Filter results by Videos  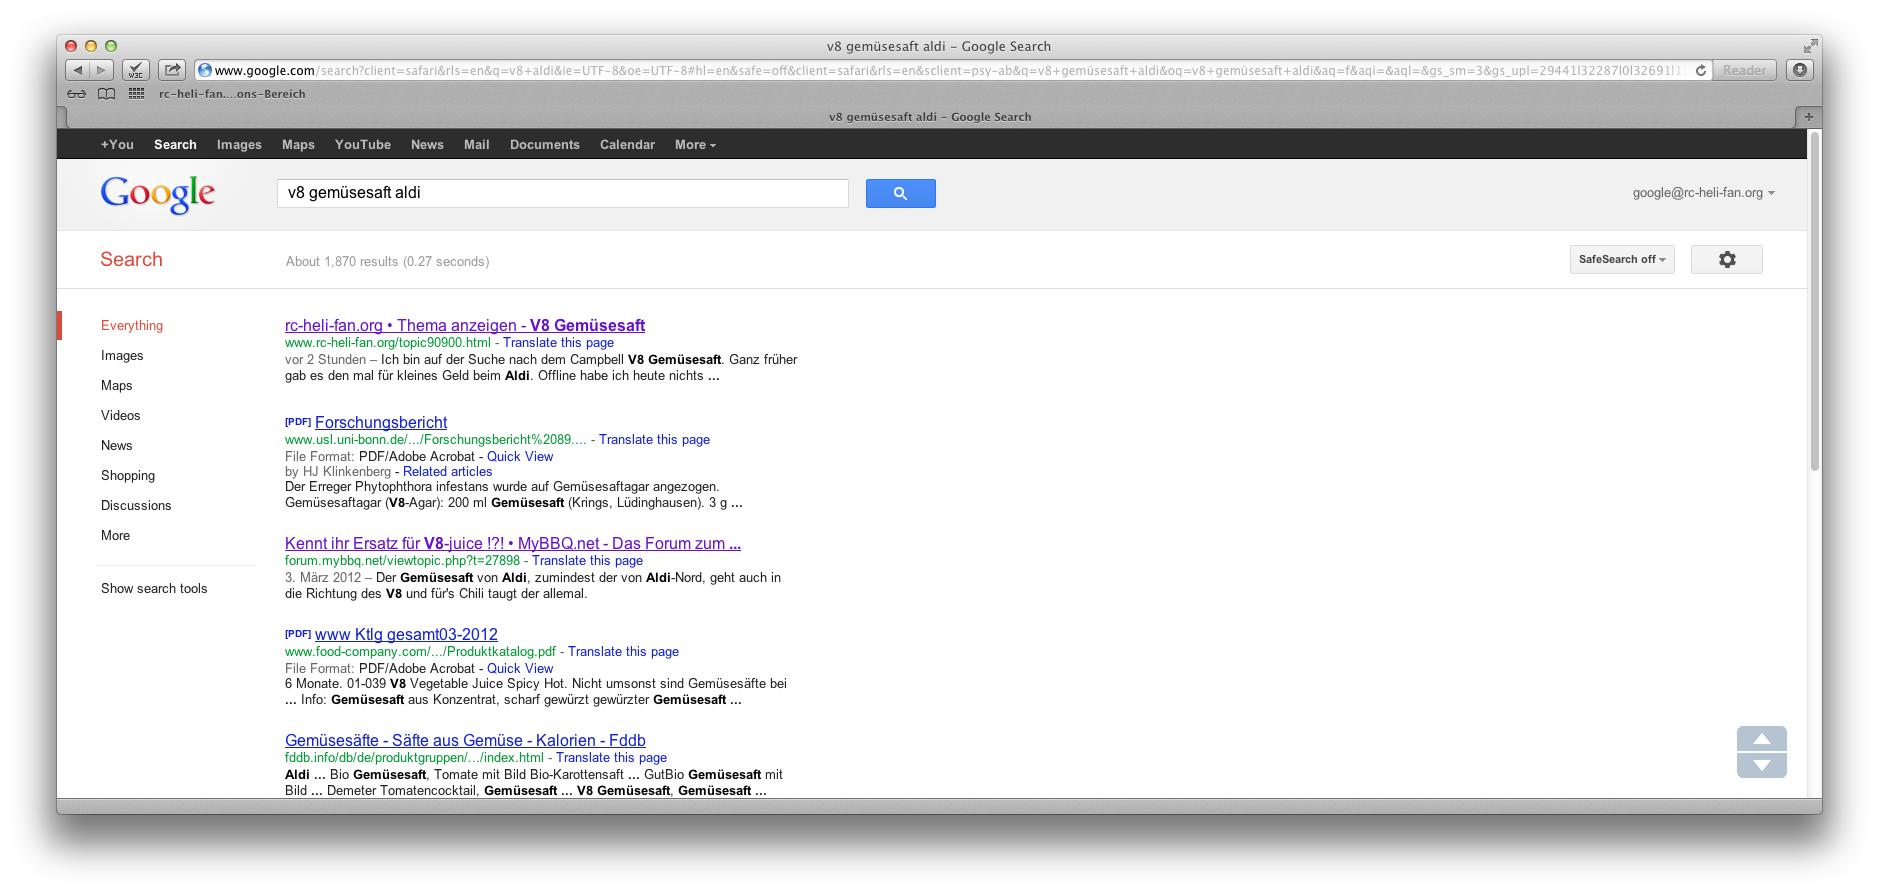tap(120, 416)
